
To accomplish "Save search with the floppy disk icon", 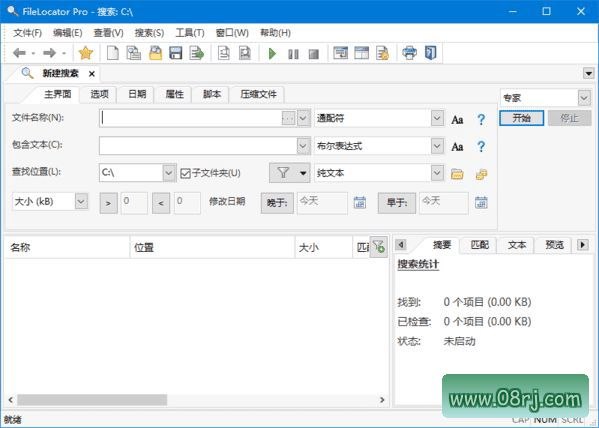I will tap(176, 53).
